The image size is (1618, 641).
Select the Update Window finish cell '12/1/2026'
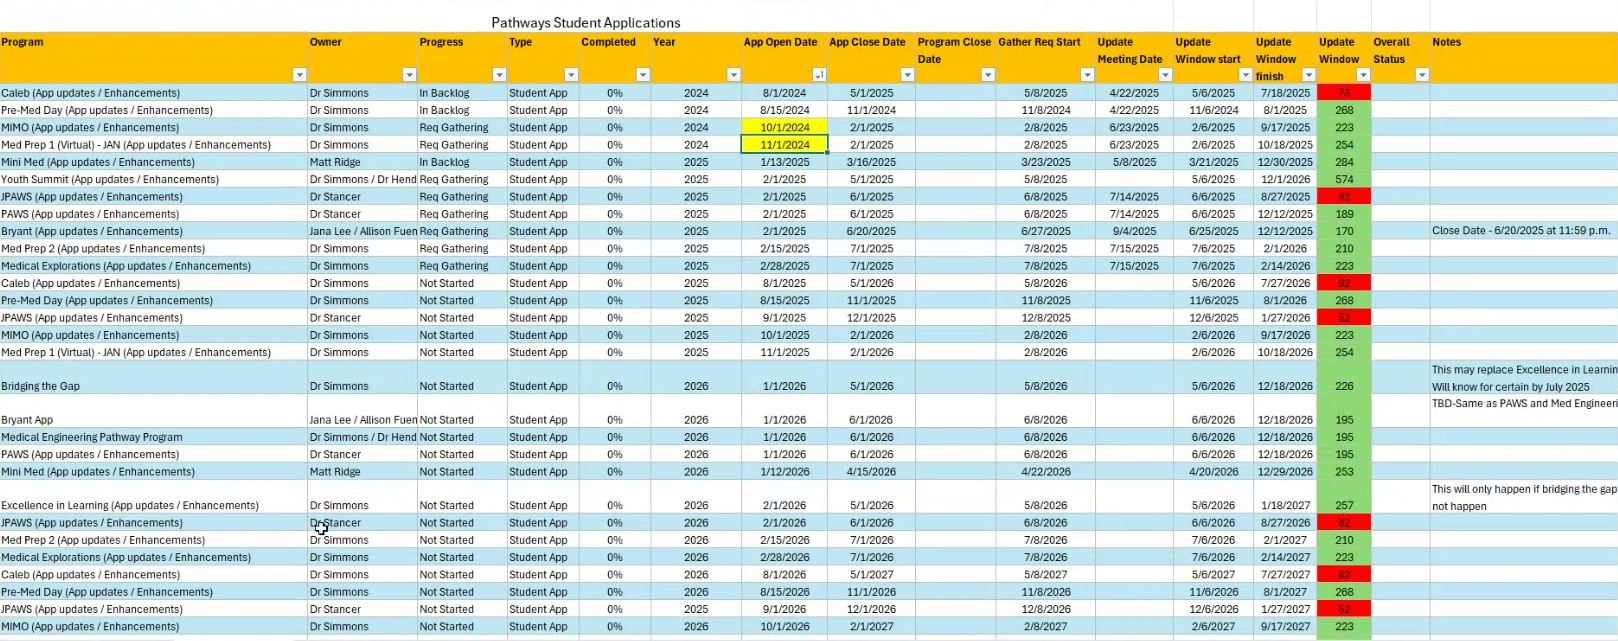point(1285,180)
